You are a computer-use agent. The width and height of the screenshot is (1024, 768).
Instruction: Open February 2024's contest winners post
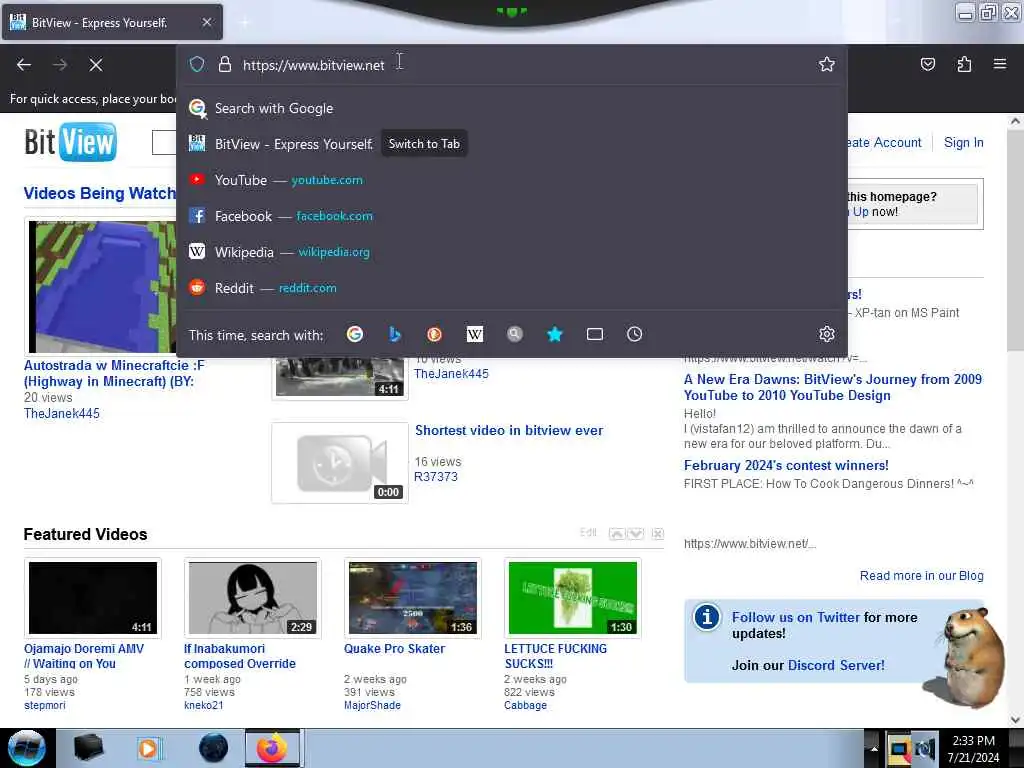(x=786, y=466)
